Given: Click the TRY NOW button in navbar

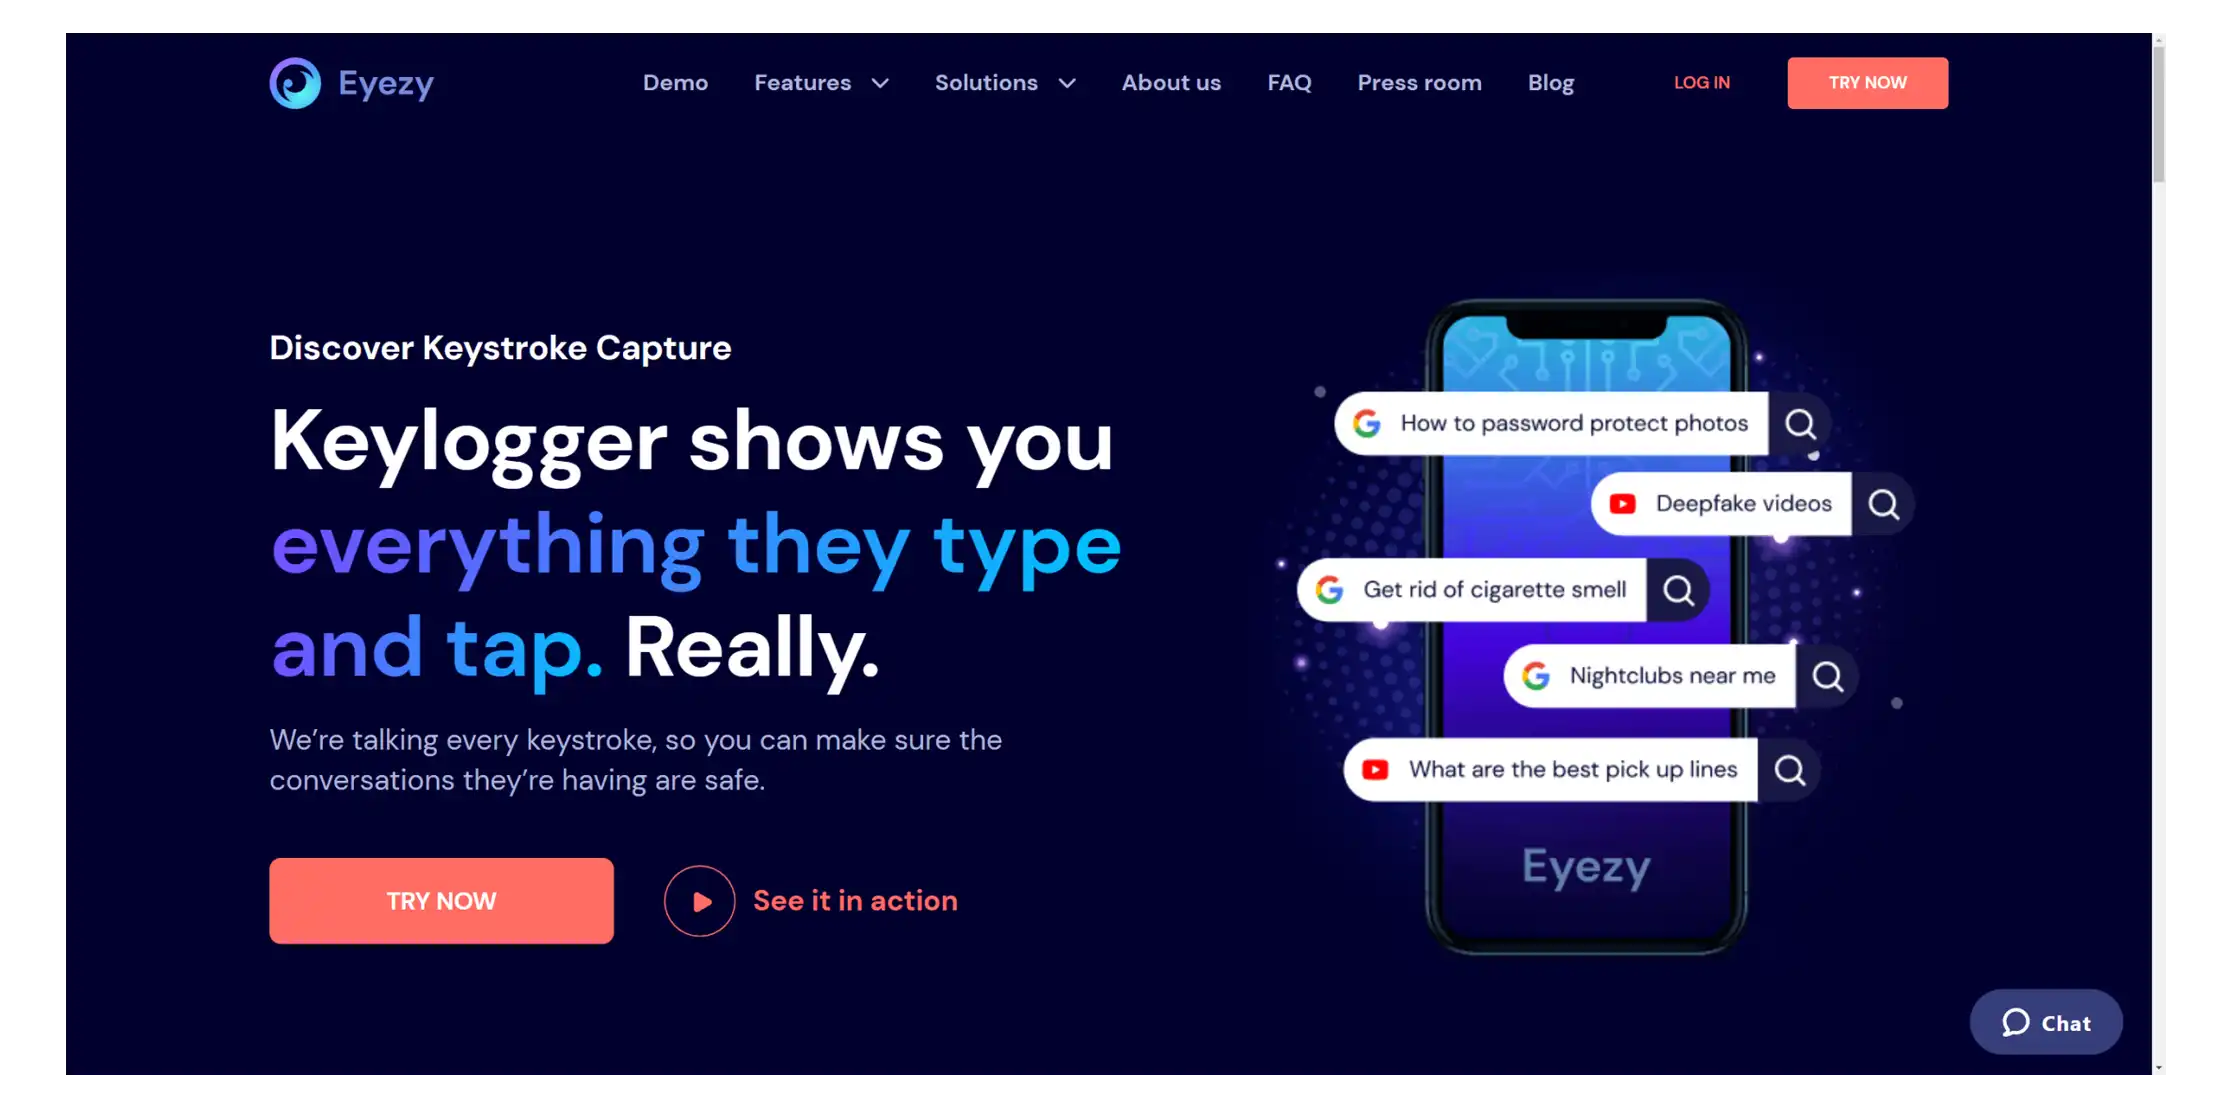Looking at the screenshot, I should coord(1868,83).
